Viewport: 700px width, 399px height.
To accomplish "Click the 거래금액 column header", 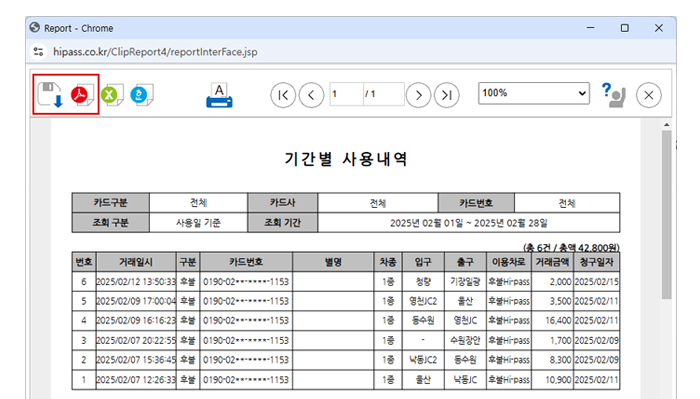I will tap(552, 262).
